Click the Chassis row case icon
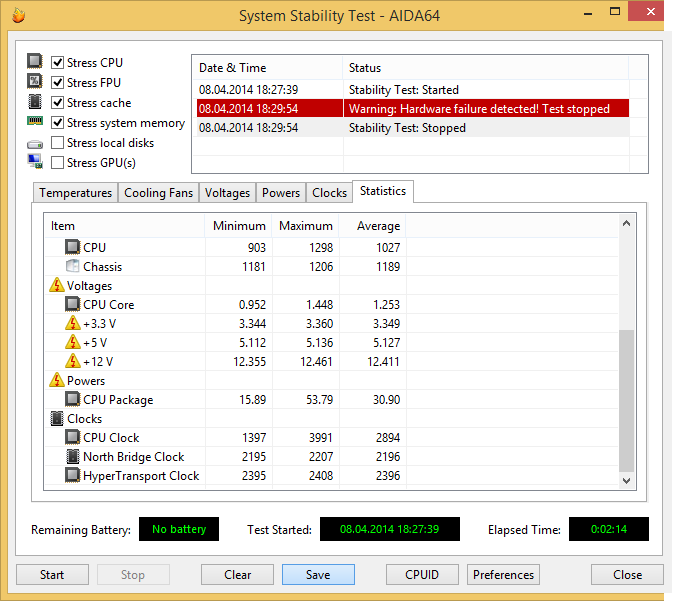Image resolution: width=680 pixels, height=601 pixels. coord(72,266)
